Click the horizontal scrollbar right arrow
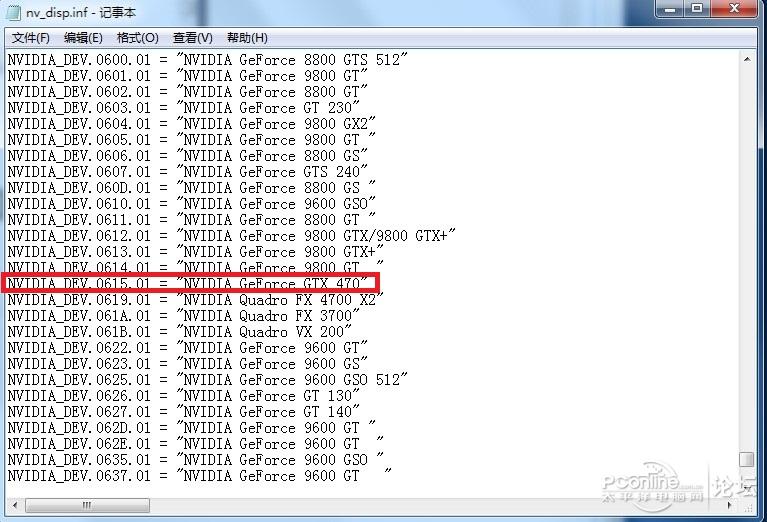The height and width of the screenshot is (522, 767). click(731, 505)
